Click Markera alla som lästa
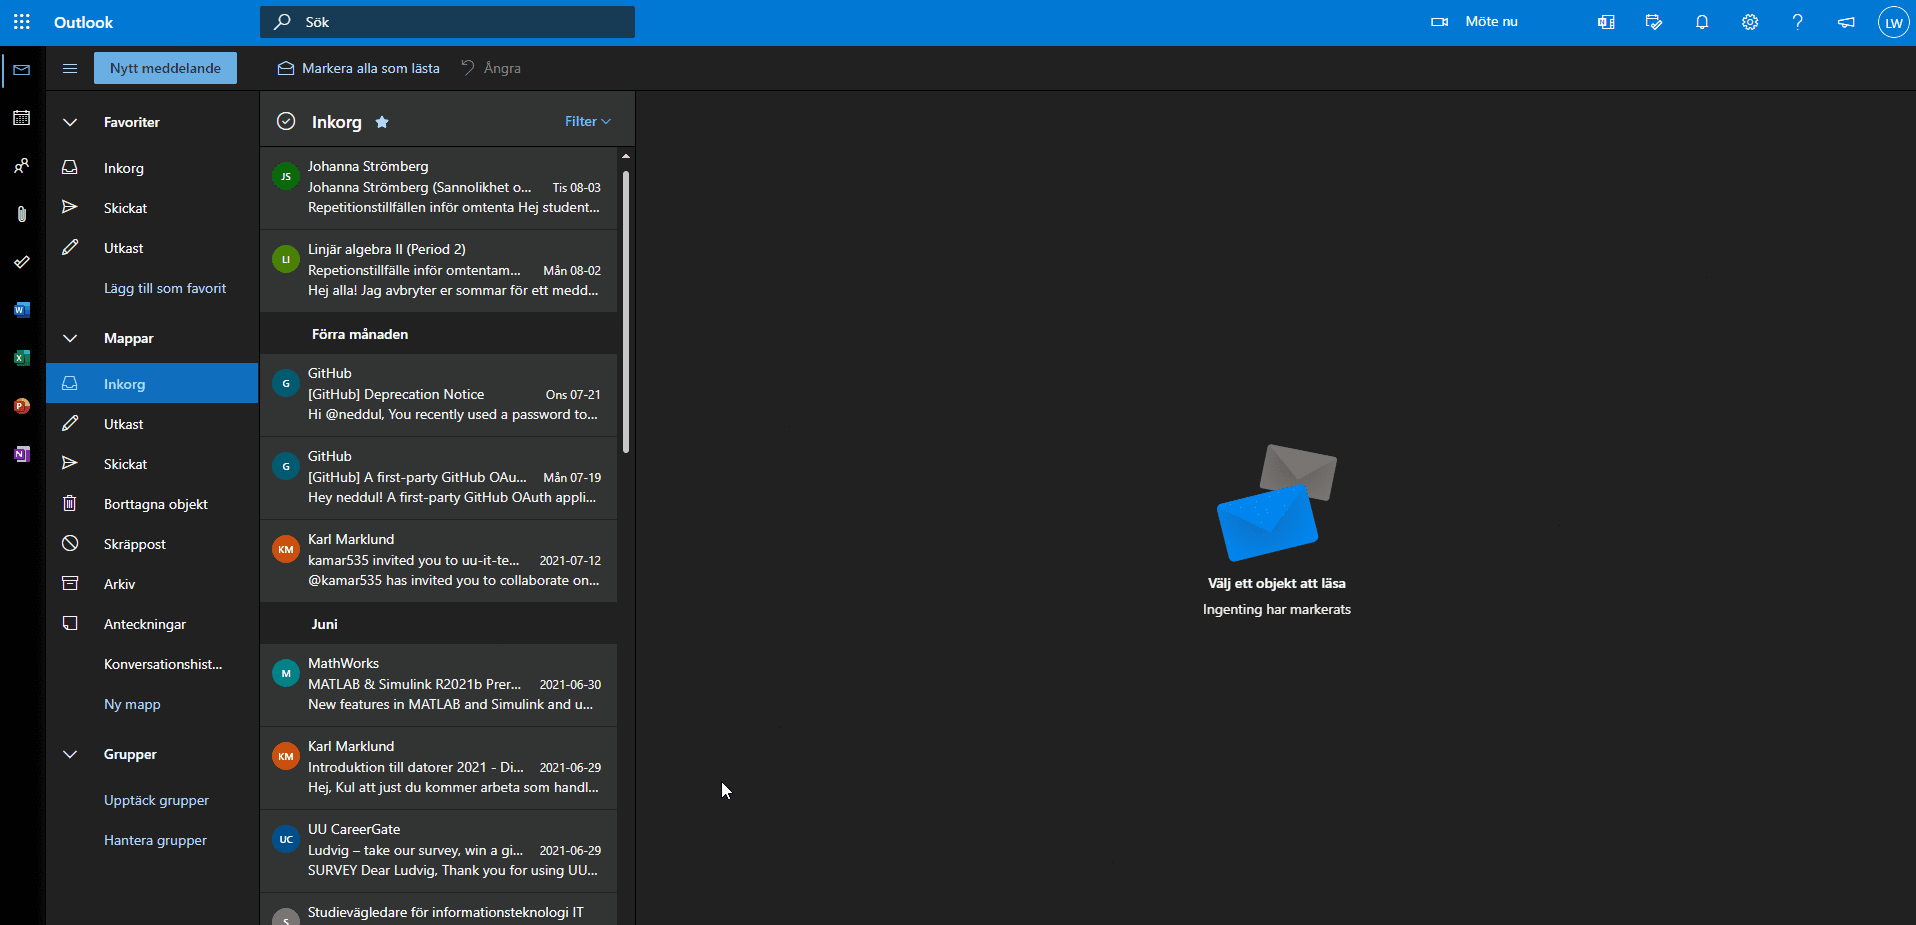This screenshot has height=925, width=1916. 358,68
